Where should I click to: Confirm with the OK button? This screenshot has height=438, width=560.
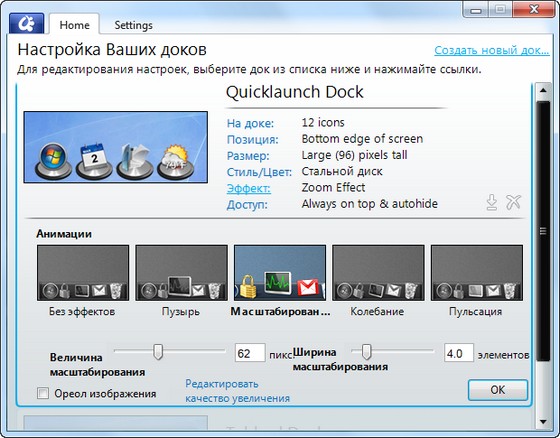(498, 390)
